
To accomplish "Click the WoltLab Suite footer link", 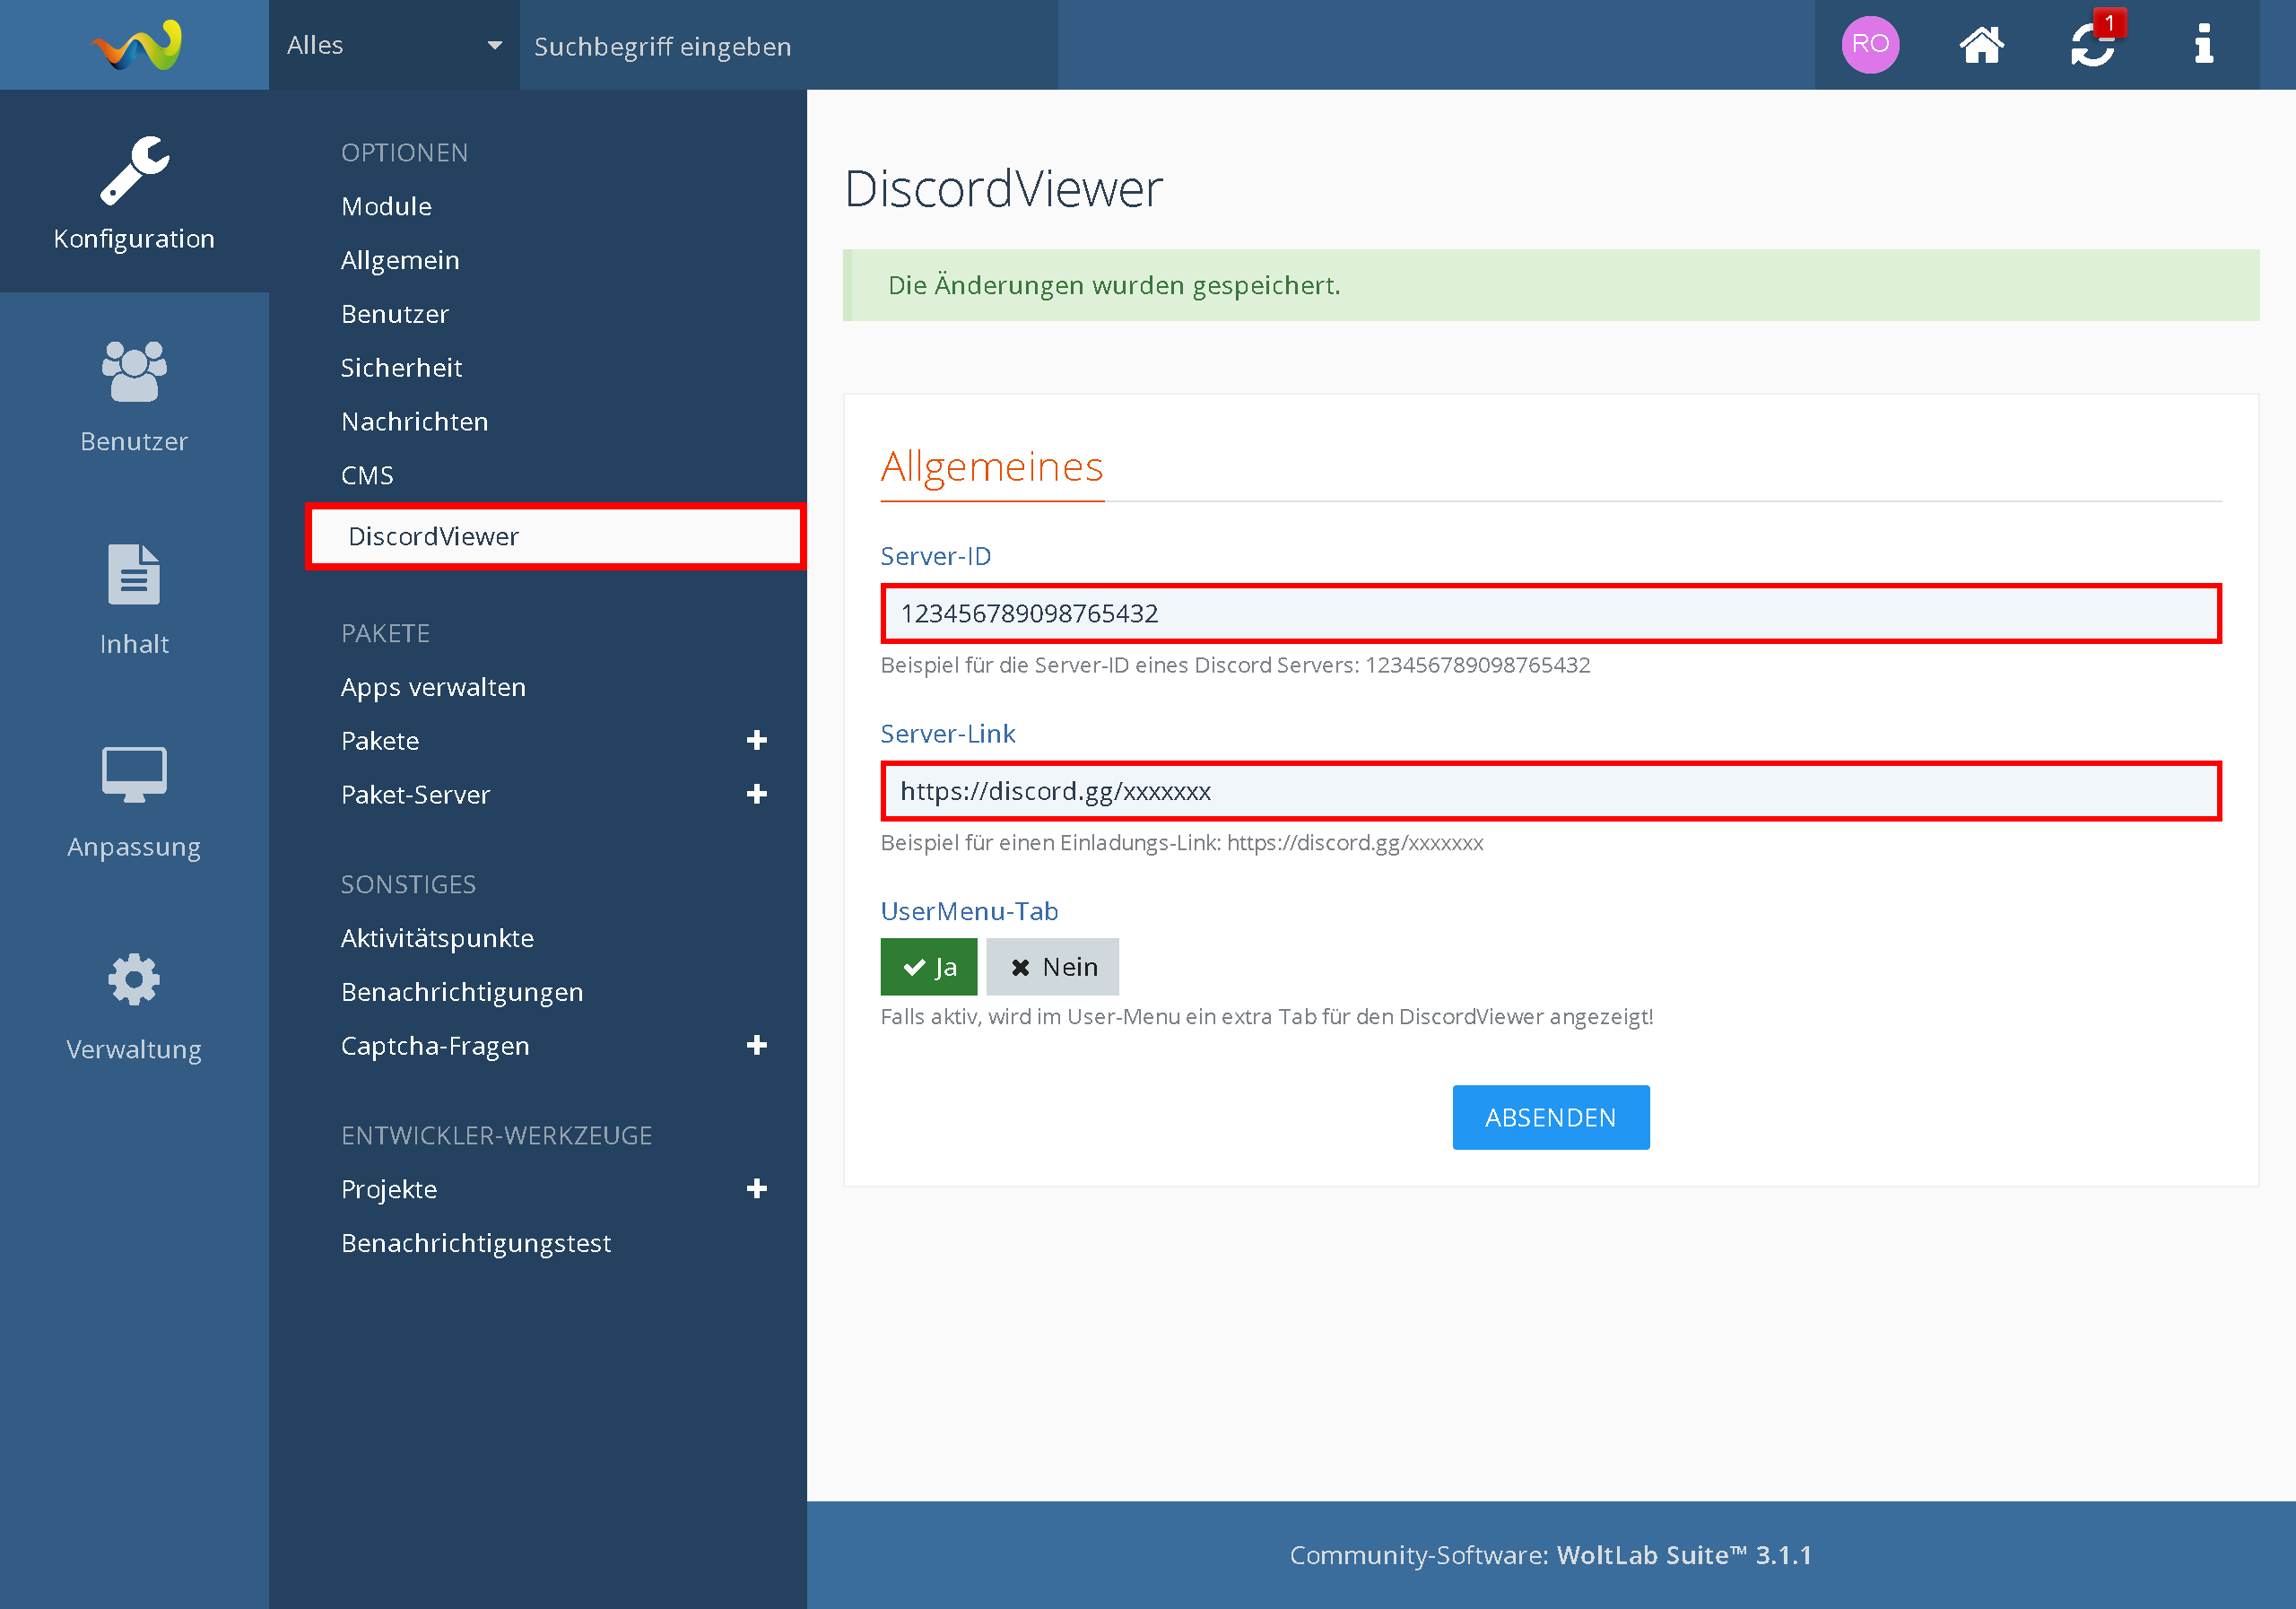I will [x=1684, y=1555].
